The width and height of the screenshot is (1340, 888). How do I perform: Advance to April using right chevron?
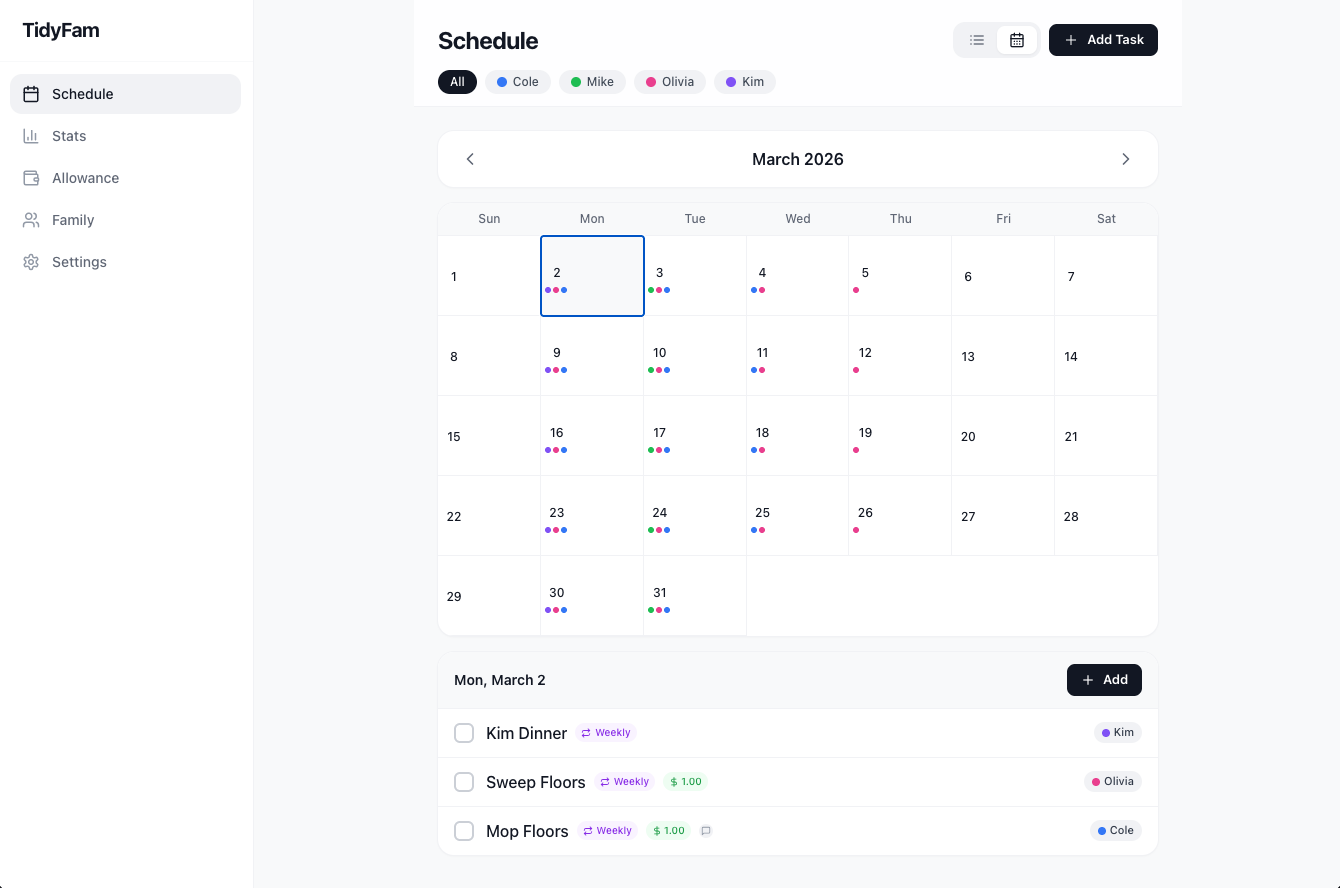(1126, 158)
